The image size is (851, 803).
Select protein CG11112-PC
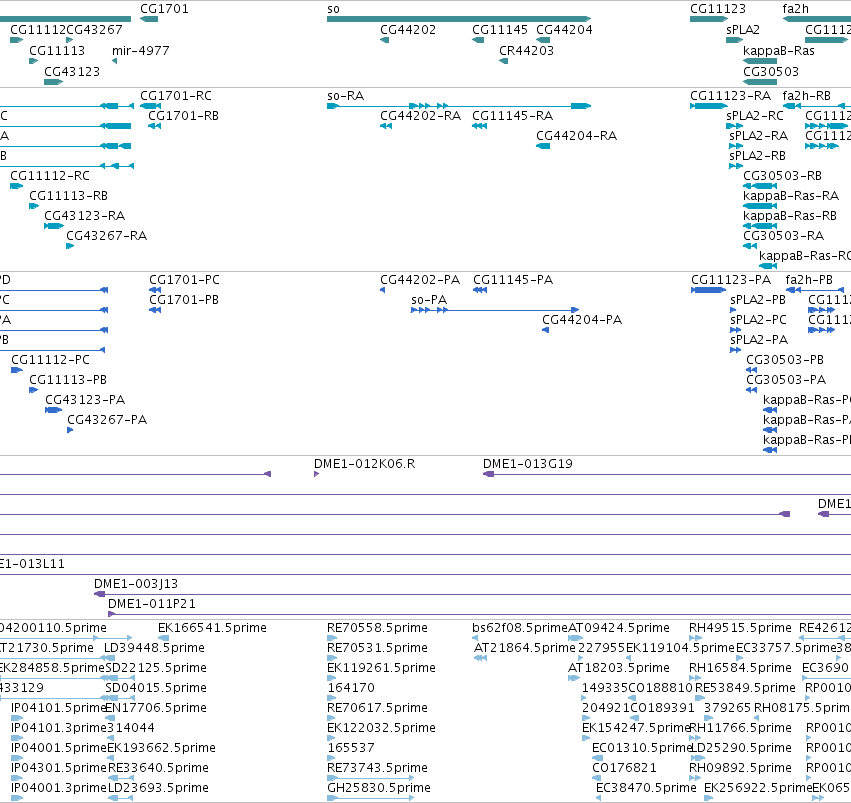point(50,359)
